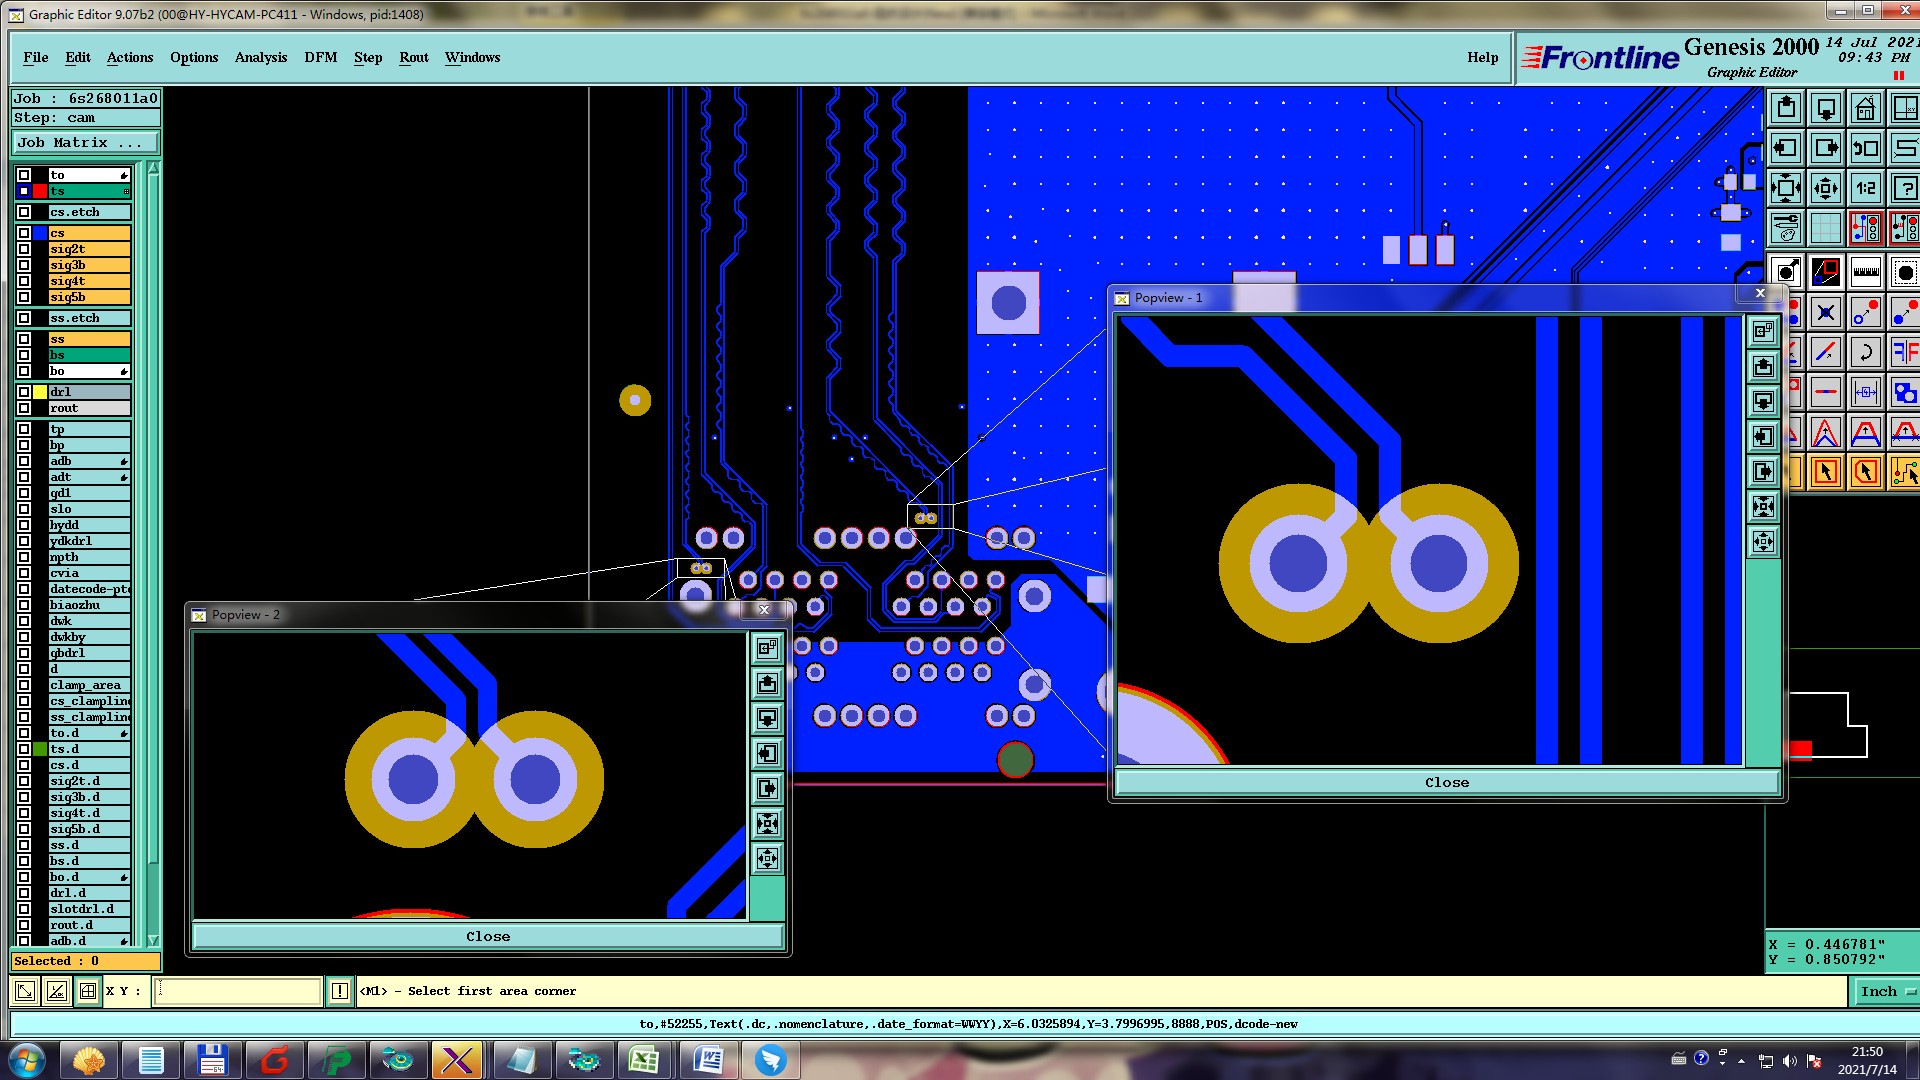Click the 1:2 zoom scale icon

point(1866,188)
